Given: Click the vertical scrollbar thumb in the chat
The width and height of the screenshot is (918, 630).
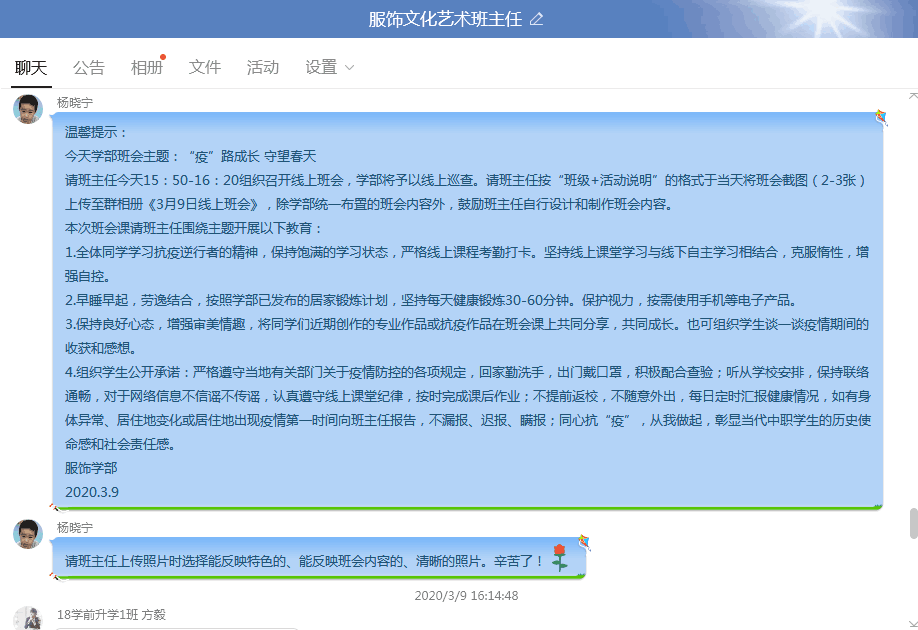Looking at the screenshot, I should point(912,522).
